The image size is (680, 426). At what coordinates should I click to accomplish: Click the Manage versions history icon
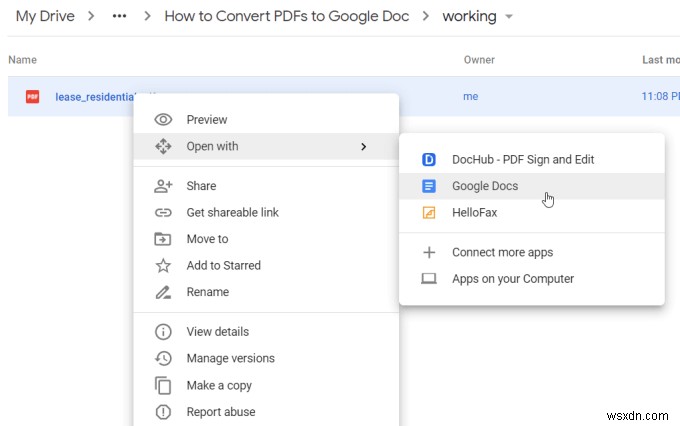click(163, 358)
